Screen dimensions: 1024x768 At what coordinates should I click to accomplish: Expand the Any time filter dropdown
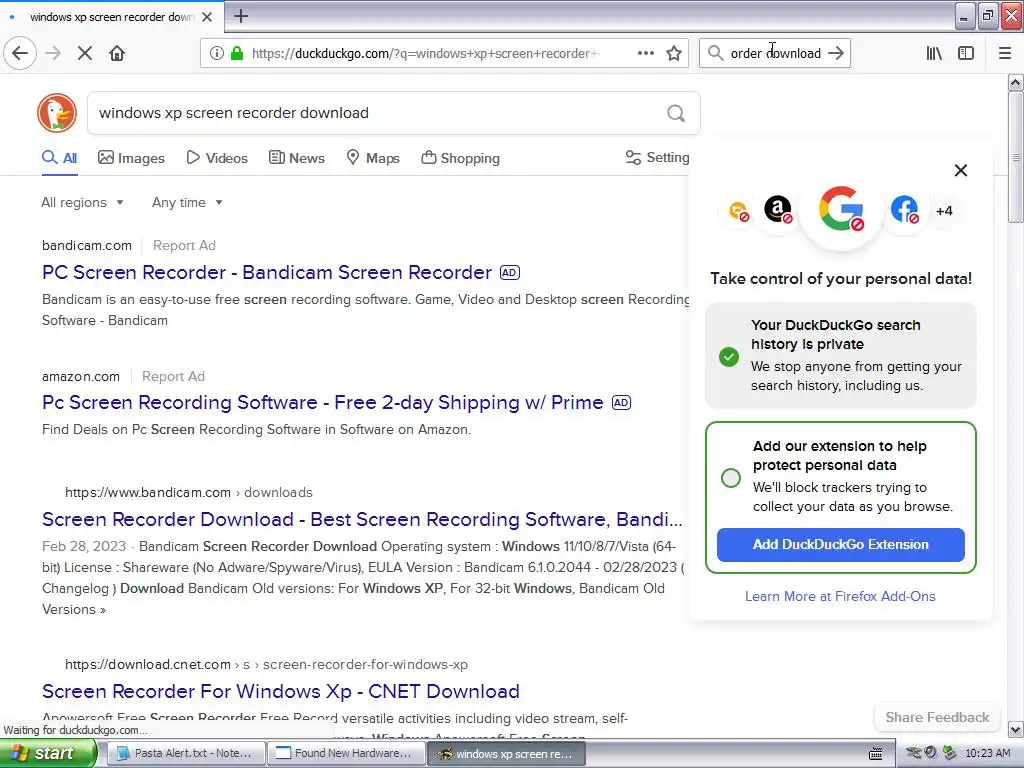pos(187,202)
